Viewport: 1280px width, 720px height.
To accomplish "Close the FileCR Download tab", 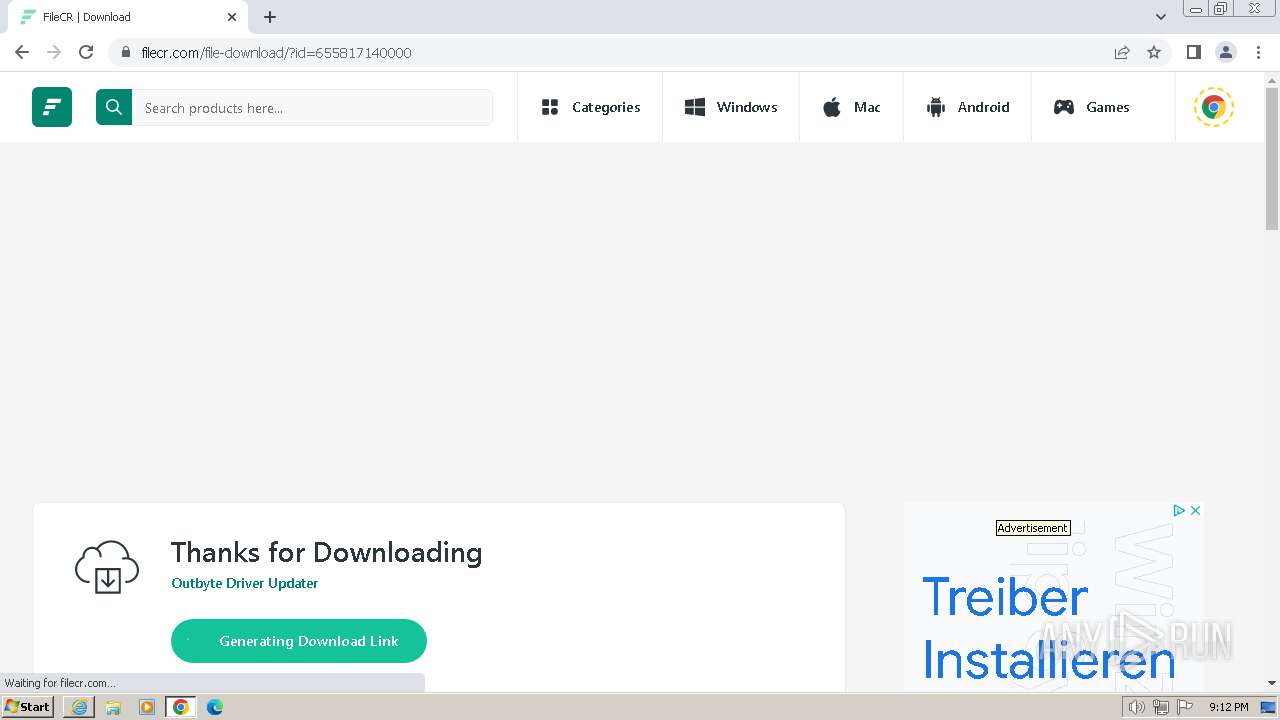I will 232,17.
